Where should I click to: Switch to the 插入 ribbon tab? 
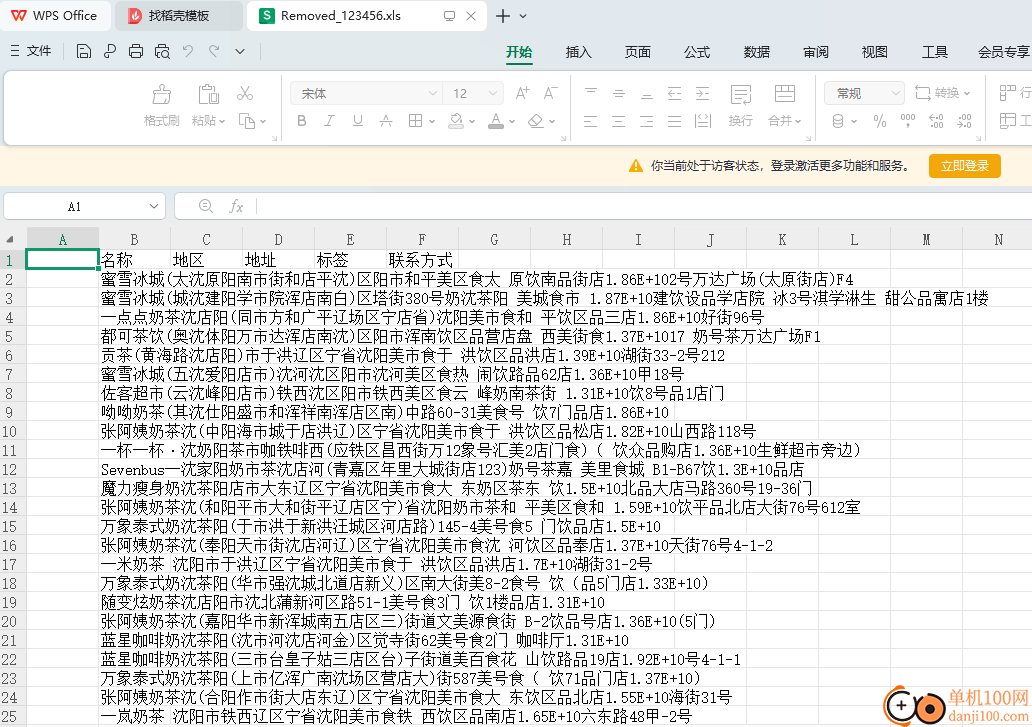click(578, 52)
